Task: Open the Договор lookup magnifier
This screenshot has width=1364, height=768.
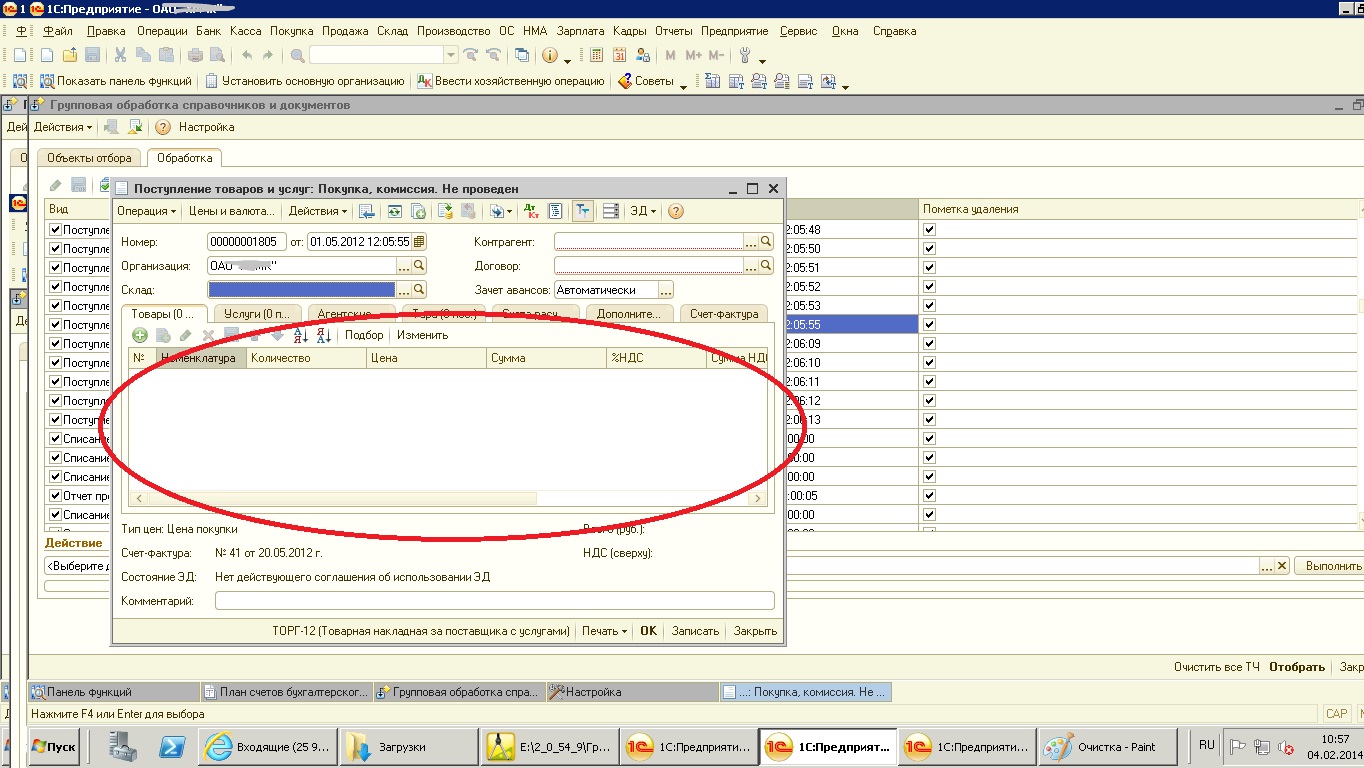Action: 766,266
